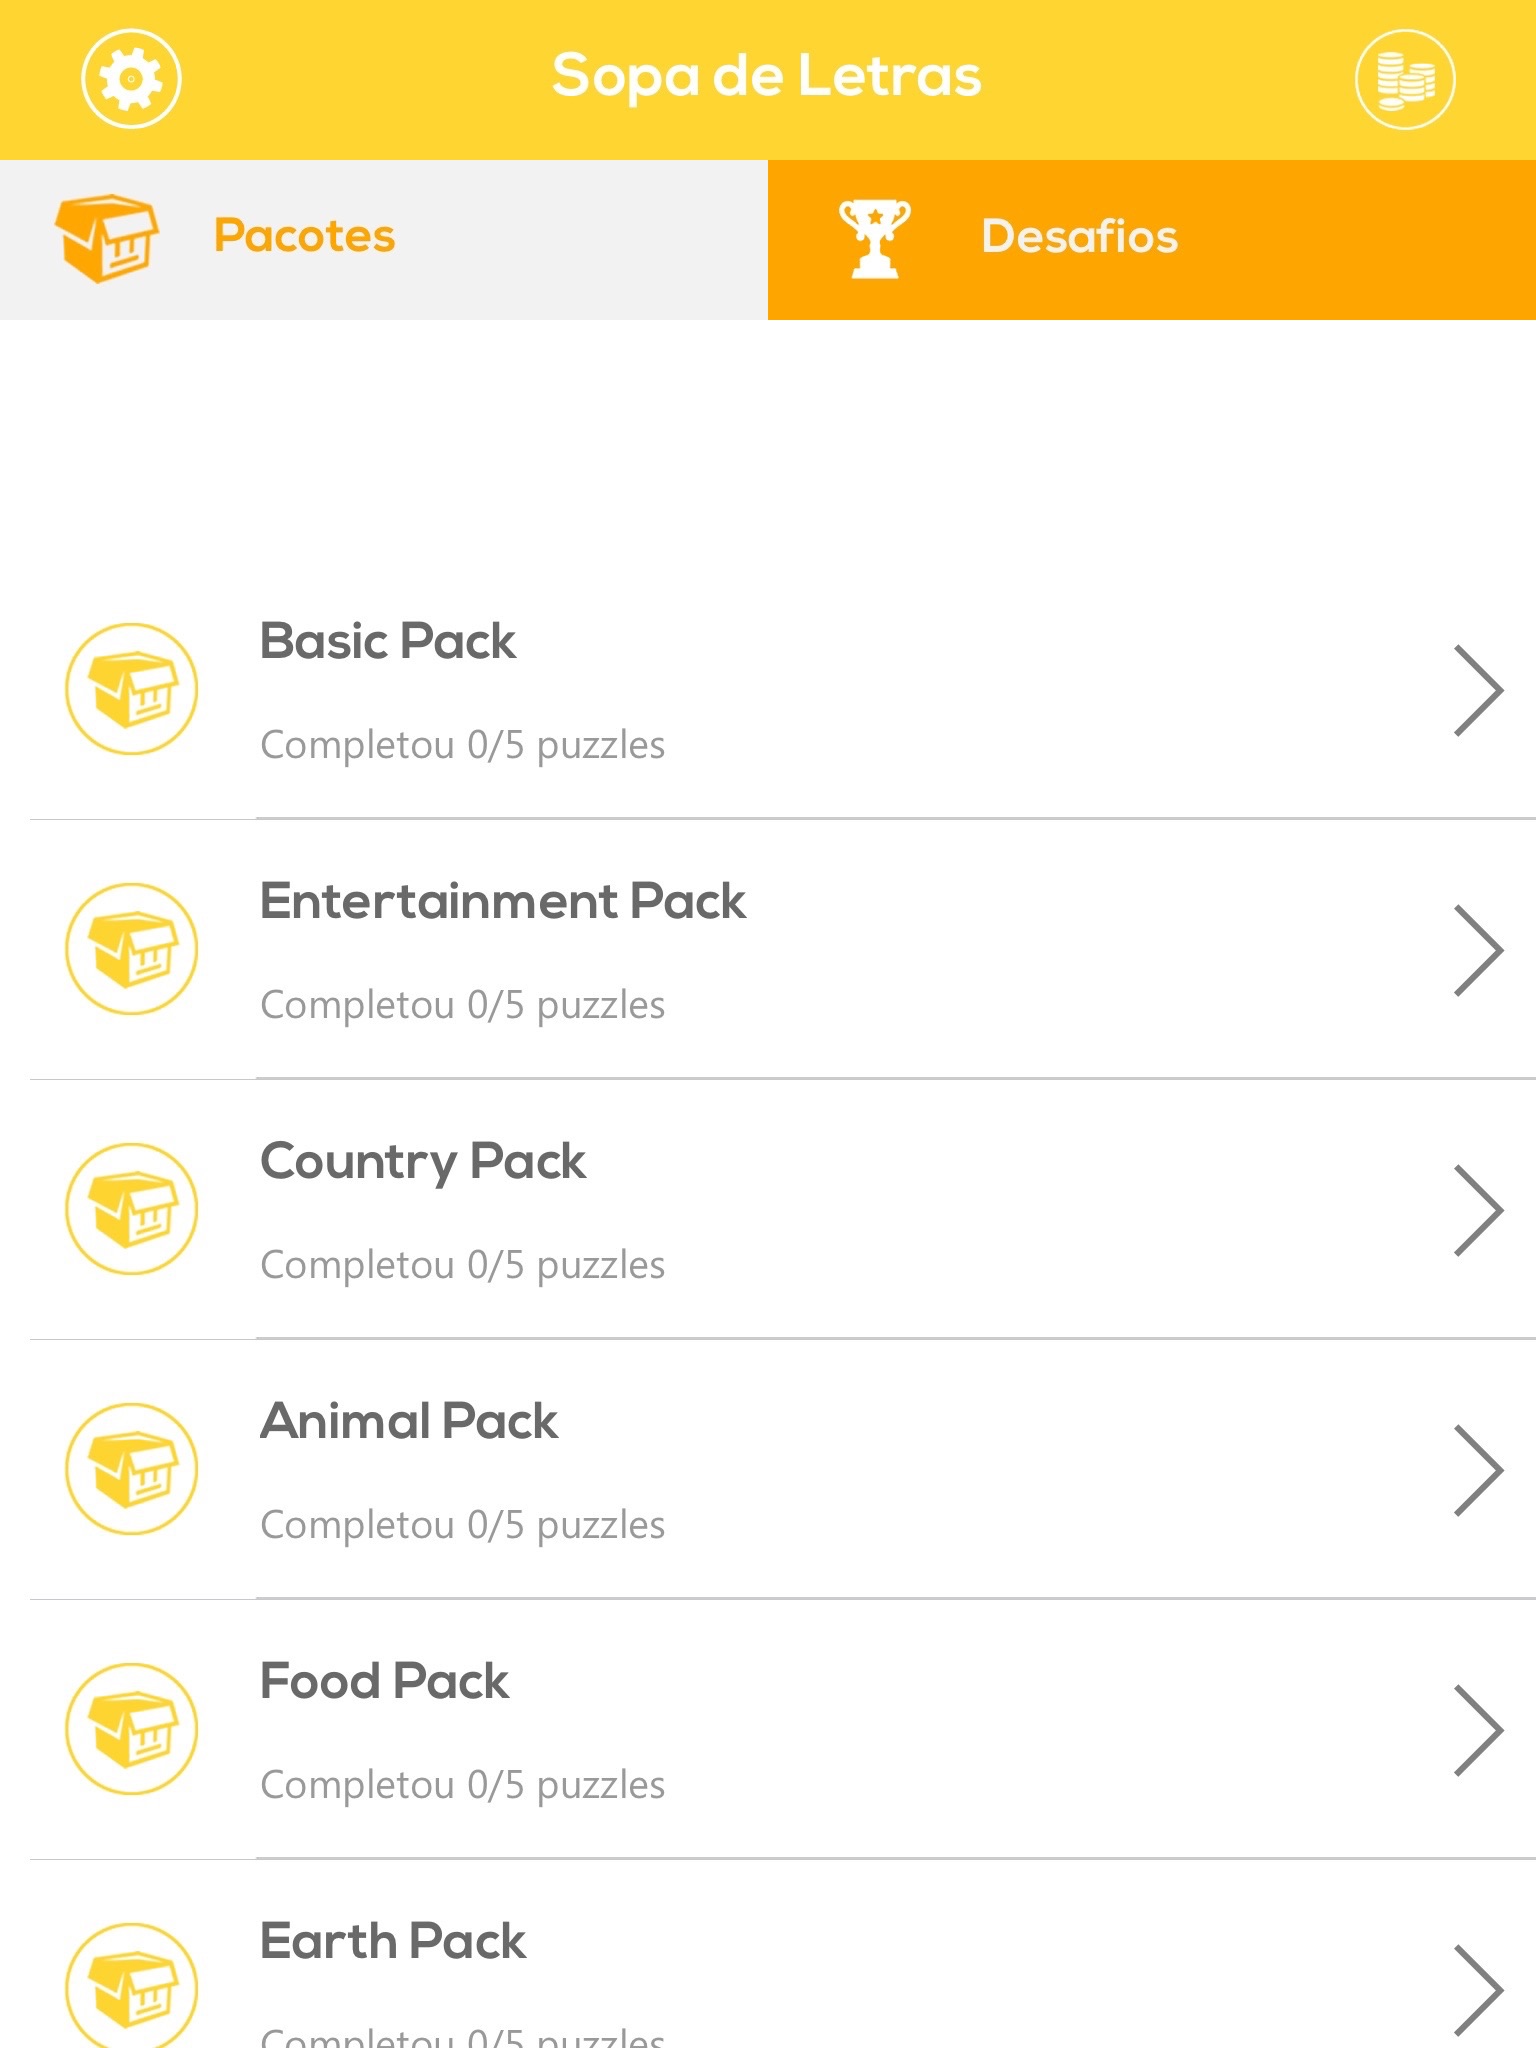The height and width of the screenshot is (2048, 1536).
Task: Tap the Entertainment Pack box icon
Action: (x=132, y=949)
